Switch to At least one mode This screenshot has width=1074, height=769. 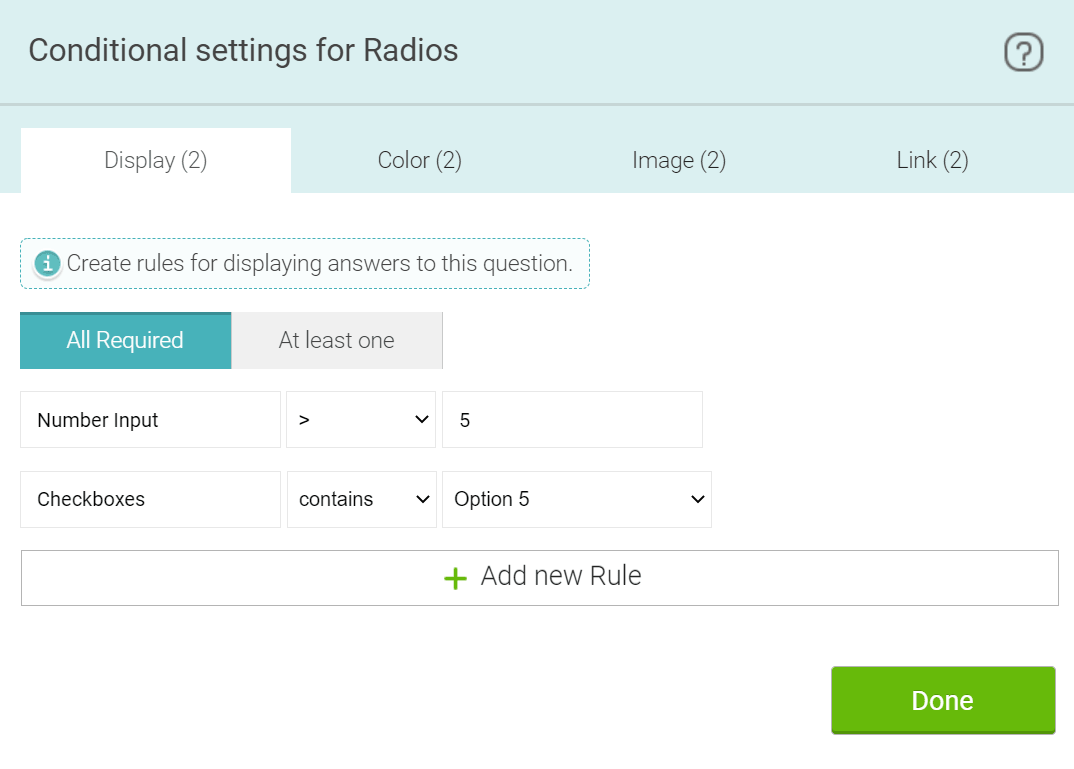336,340
